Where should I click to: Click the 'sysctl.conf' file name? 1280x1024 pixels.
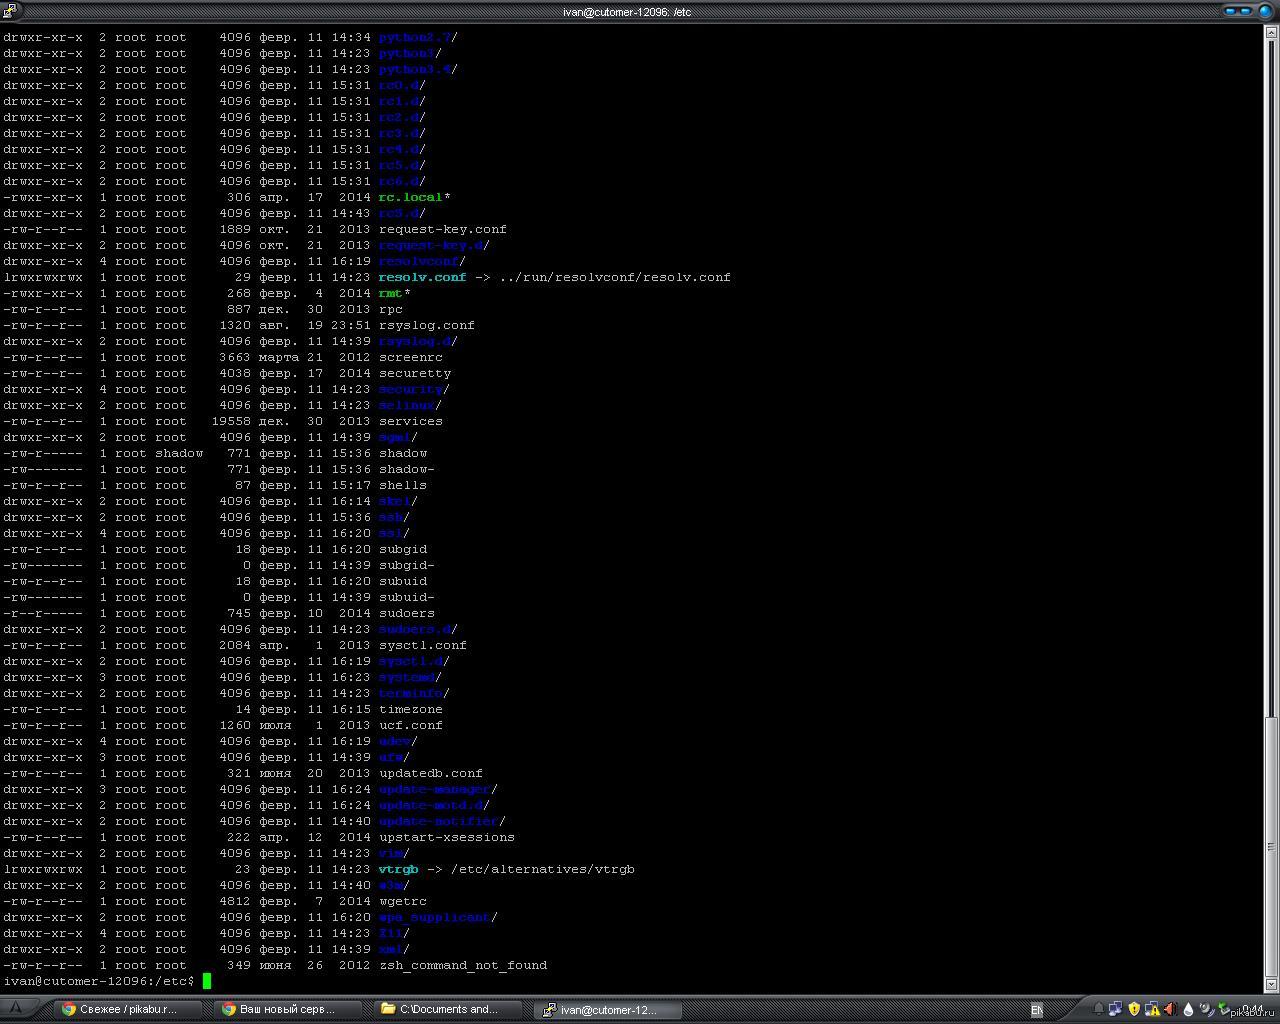click(422, 645)
